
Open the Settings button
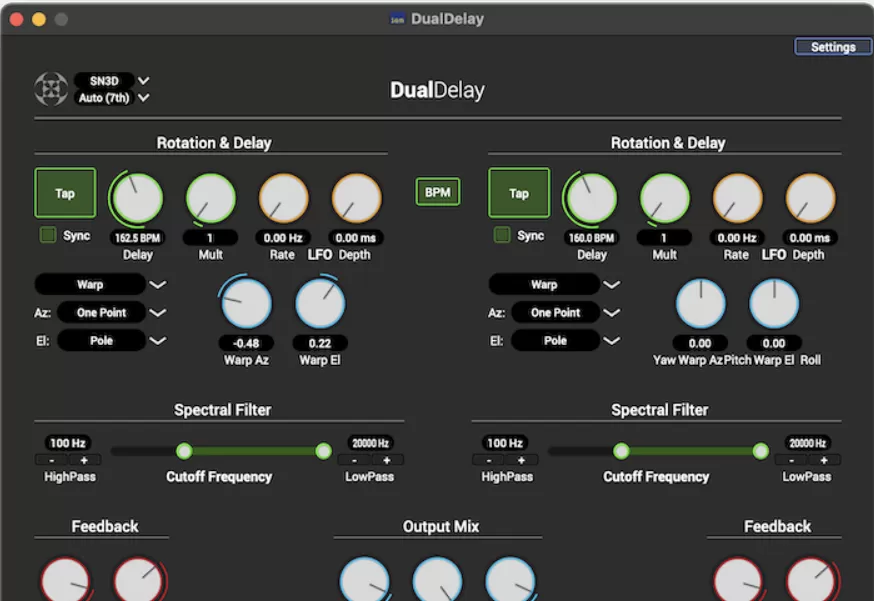833,47
